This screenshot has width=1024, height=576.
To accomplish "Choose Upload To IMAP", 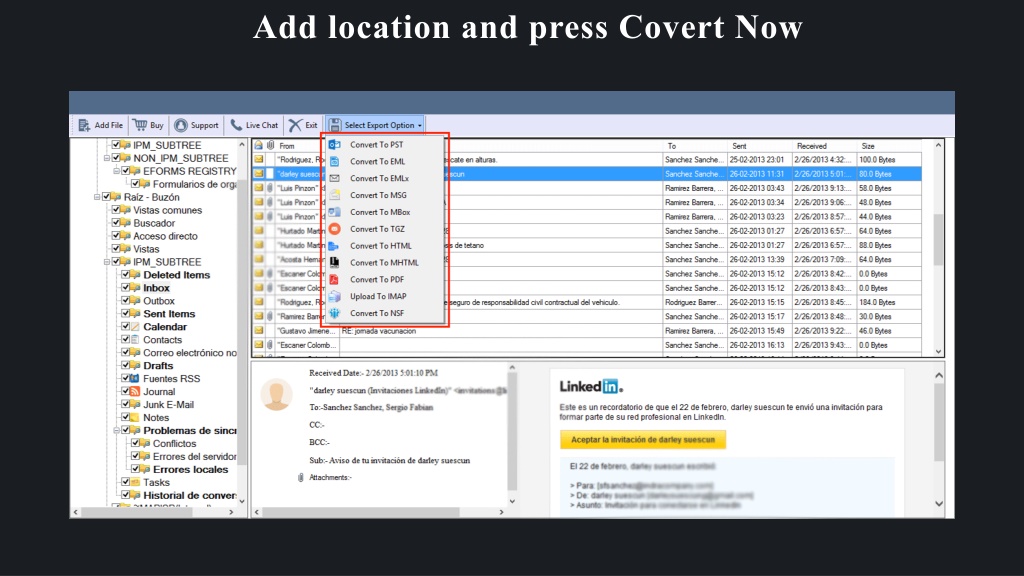I will (x=378, y=296).
